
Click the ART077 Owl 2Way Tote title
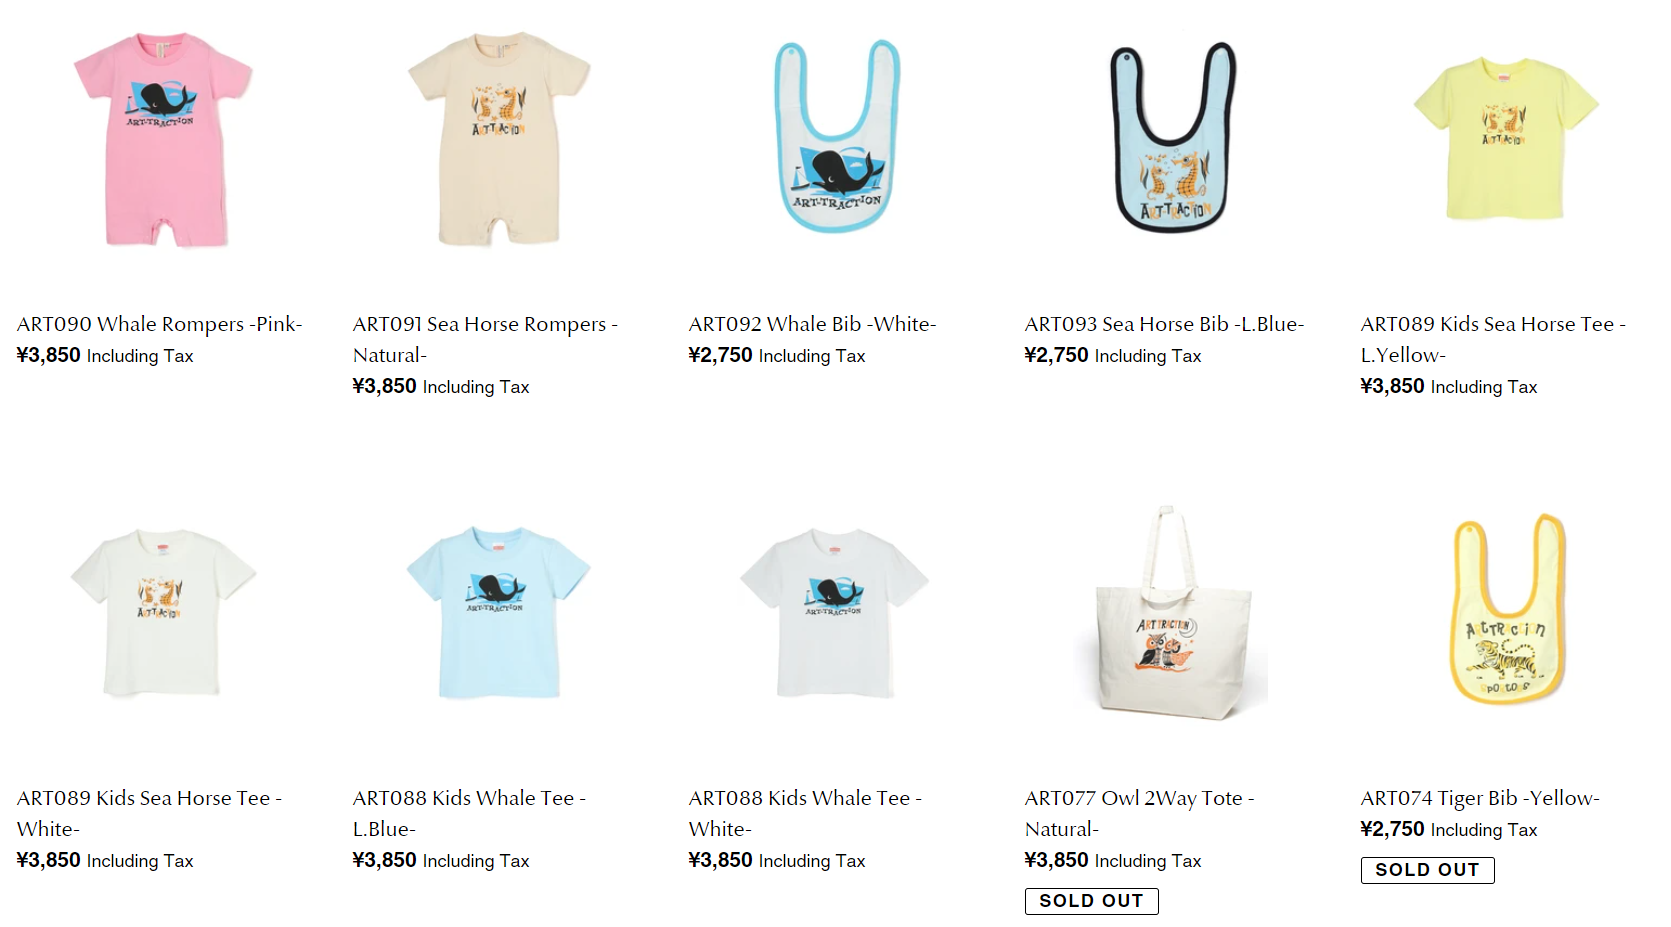coord(1139,813)
